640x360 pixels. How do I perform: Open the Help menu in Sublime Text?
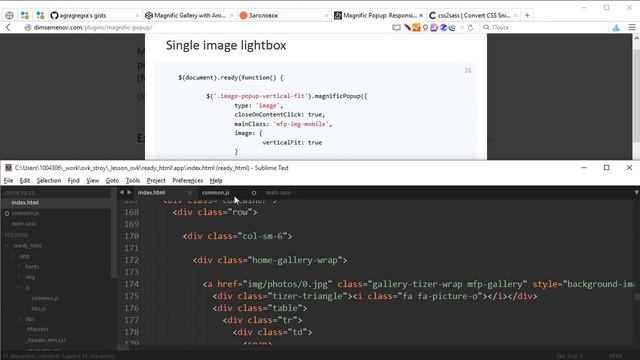click(216, 180)
